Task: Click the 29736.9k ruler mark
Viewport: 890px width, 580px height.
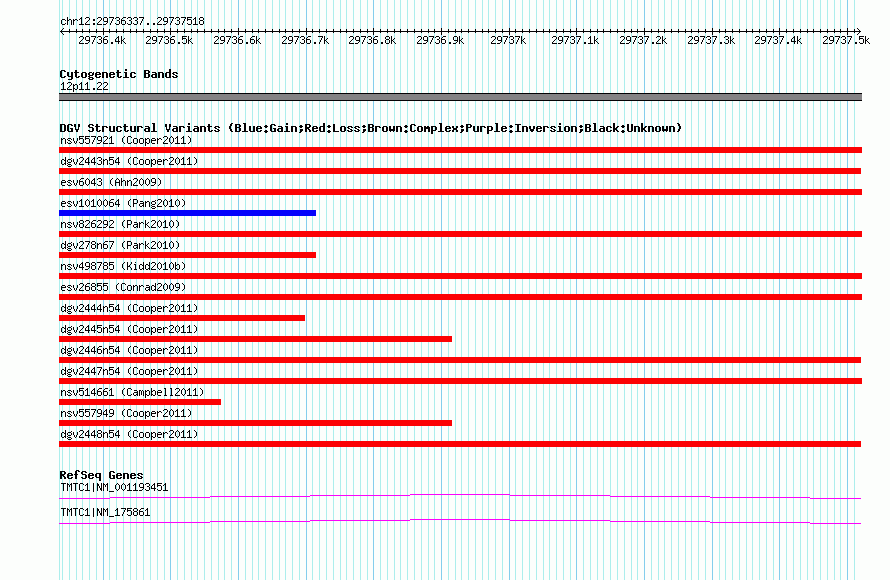Action: pyautogui.click(x=440, y=40)
